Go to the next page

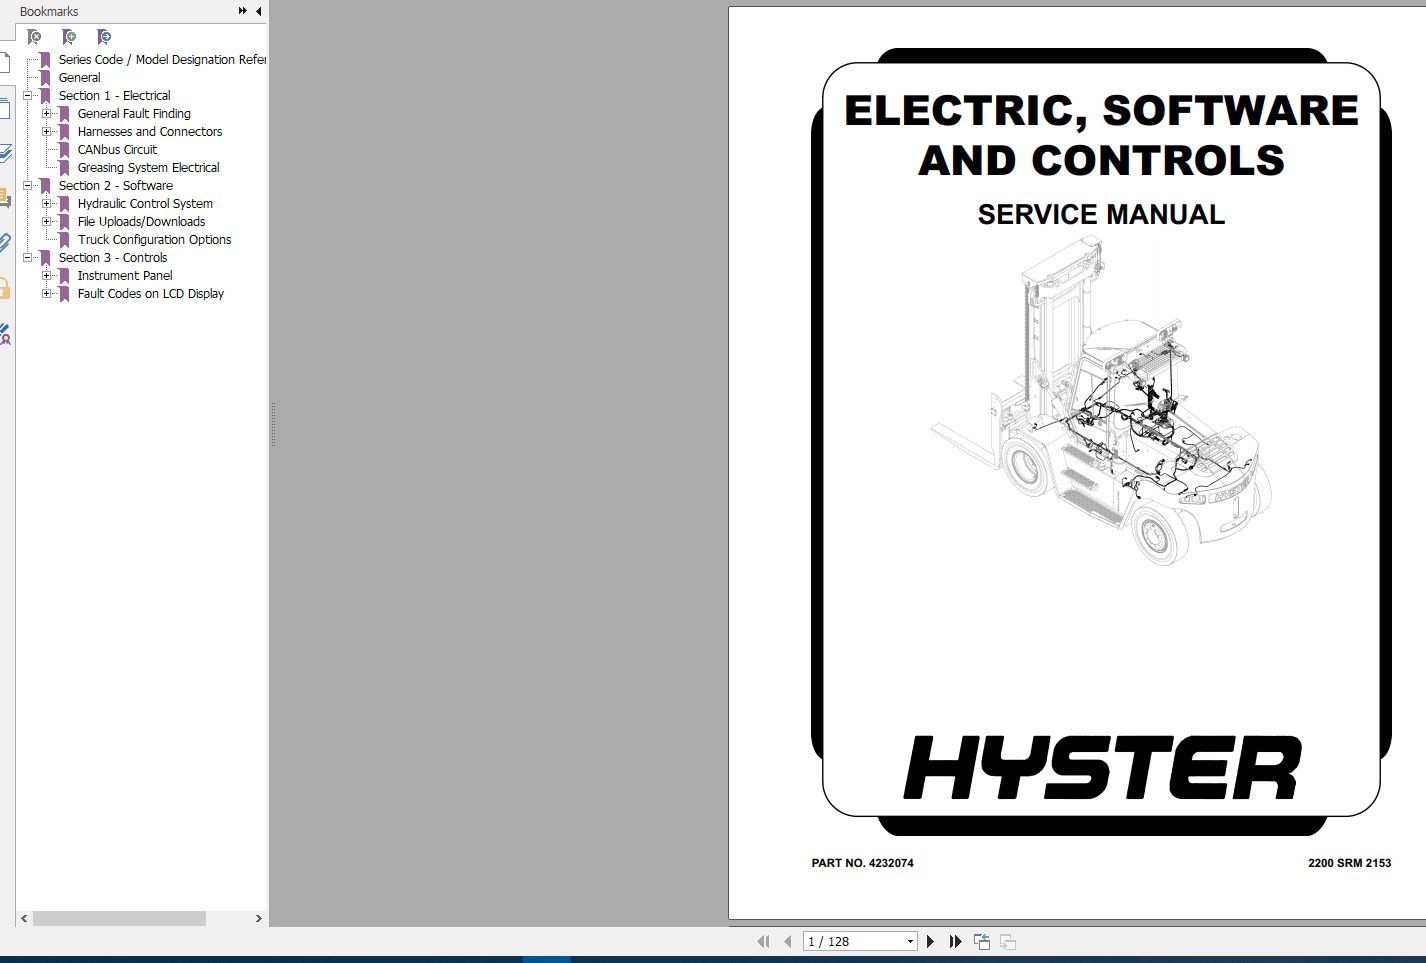click(931, 941)
